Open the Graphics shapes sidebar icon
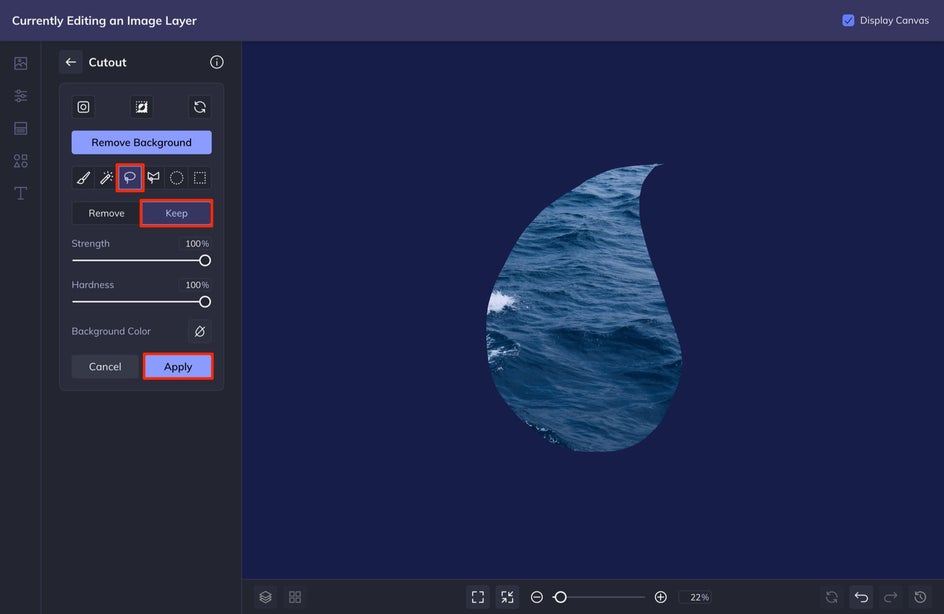 coord(20,161)
